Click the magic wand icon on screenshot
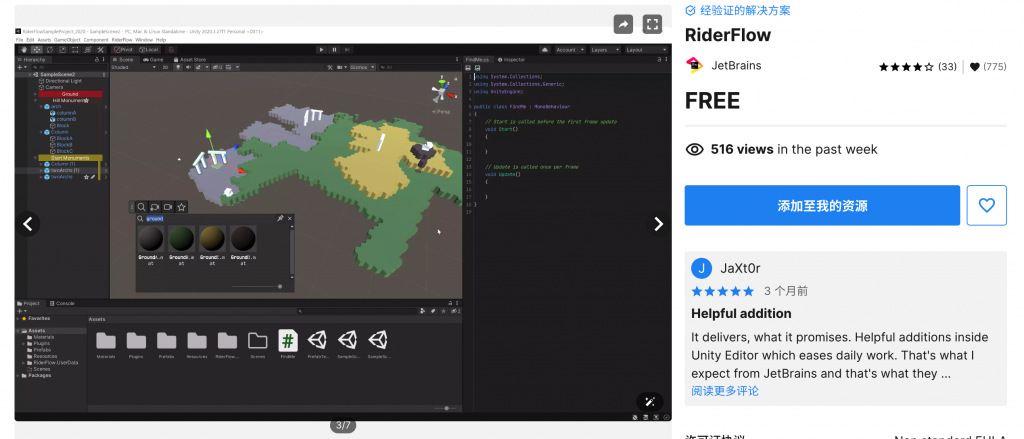This screenshot has height=439, width=1024. pyautogui.click(x=650, y=401)
